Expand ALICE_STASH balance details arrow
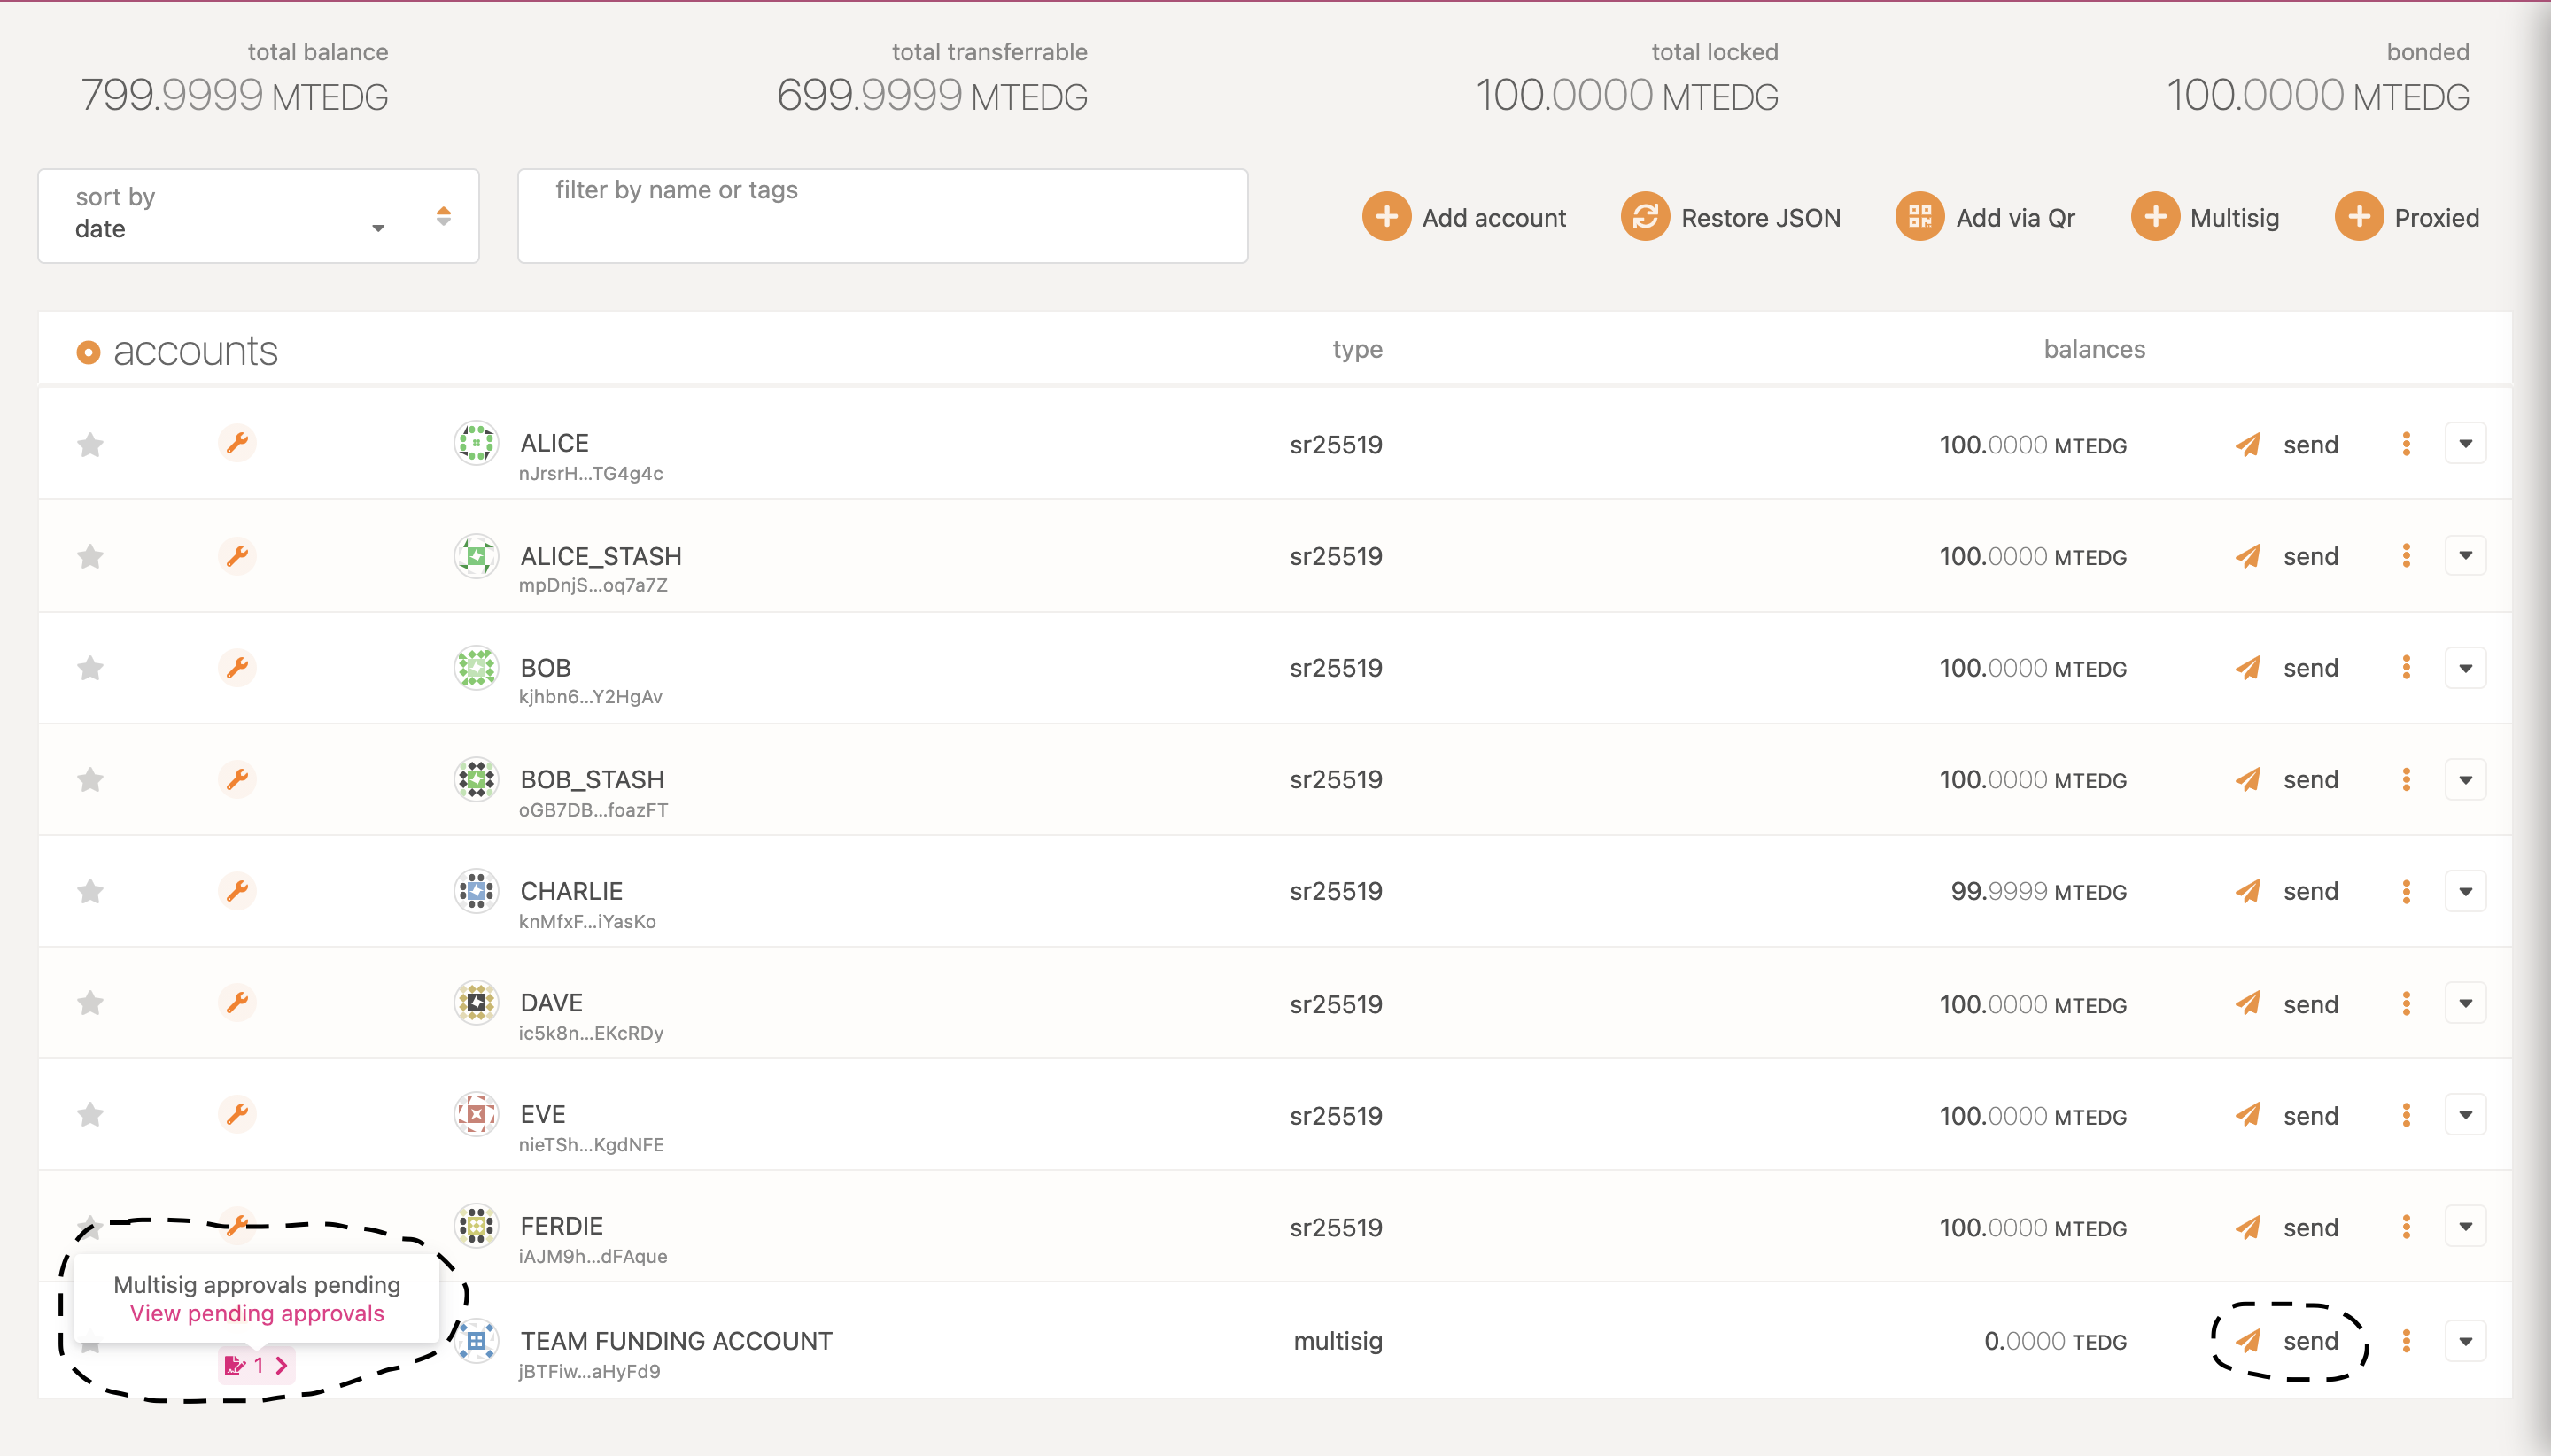This screenshot has height=1456, width=2551. pyautogui.click(x=2465, y=556)
